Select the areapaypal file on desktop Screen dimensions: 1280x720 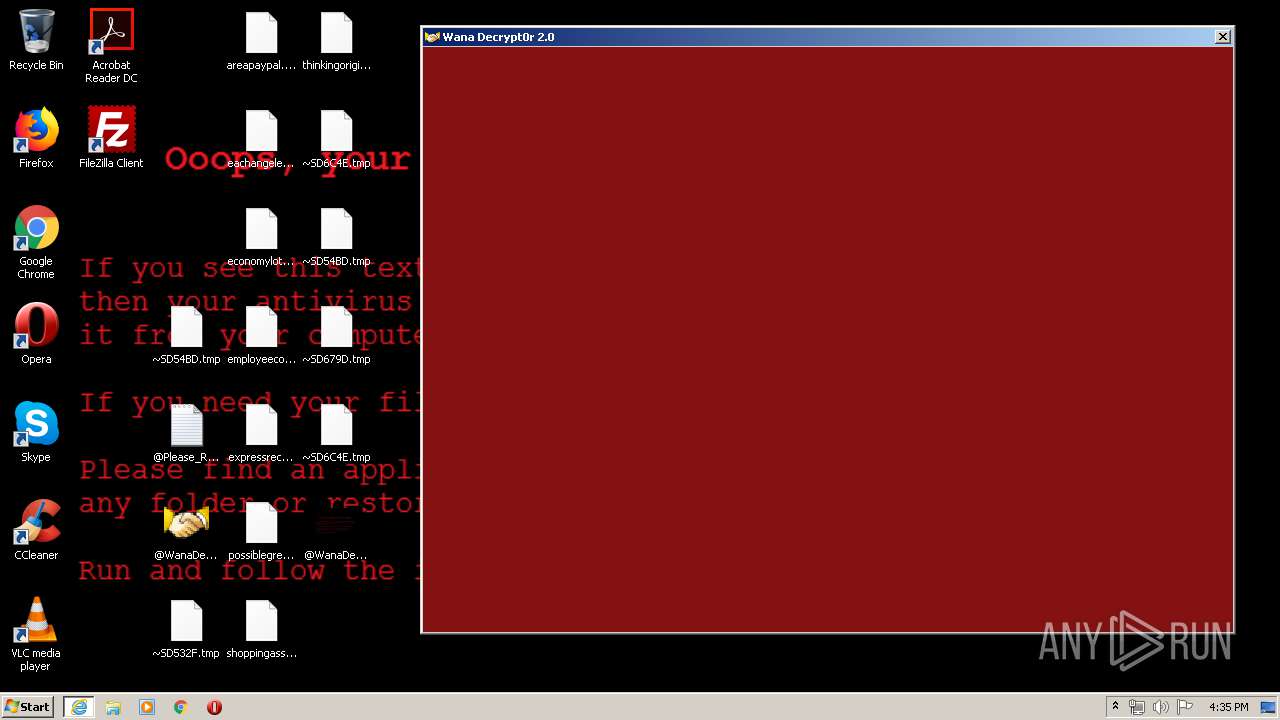(261, 40)
